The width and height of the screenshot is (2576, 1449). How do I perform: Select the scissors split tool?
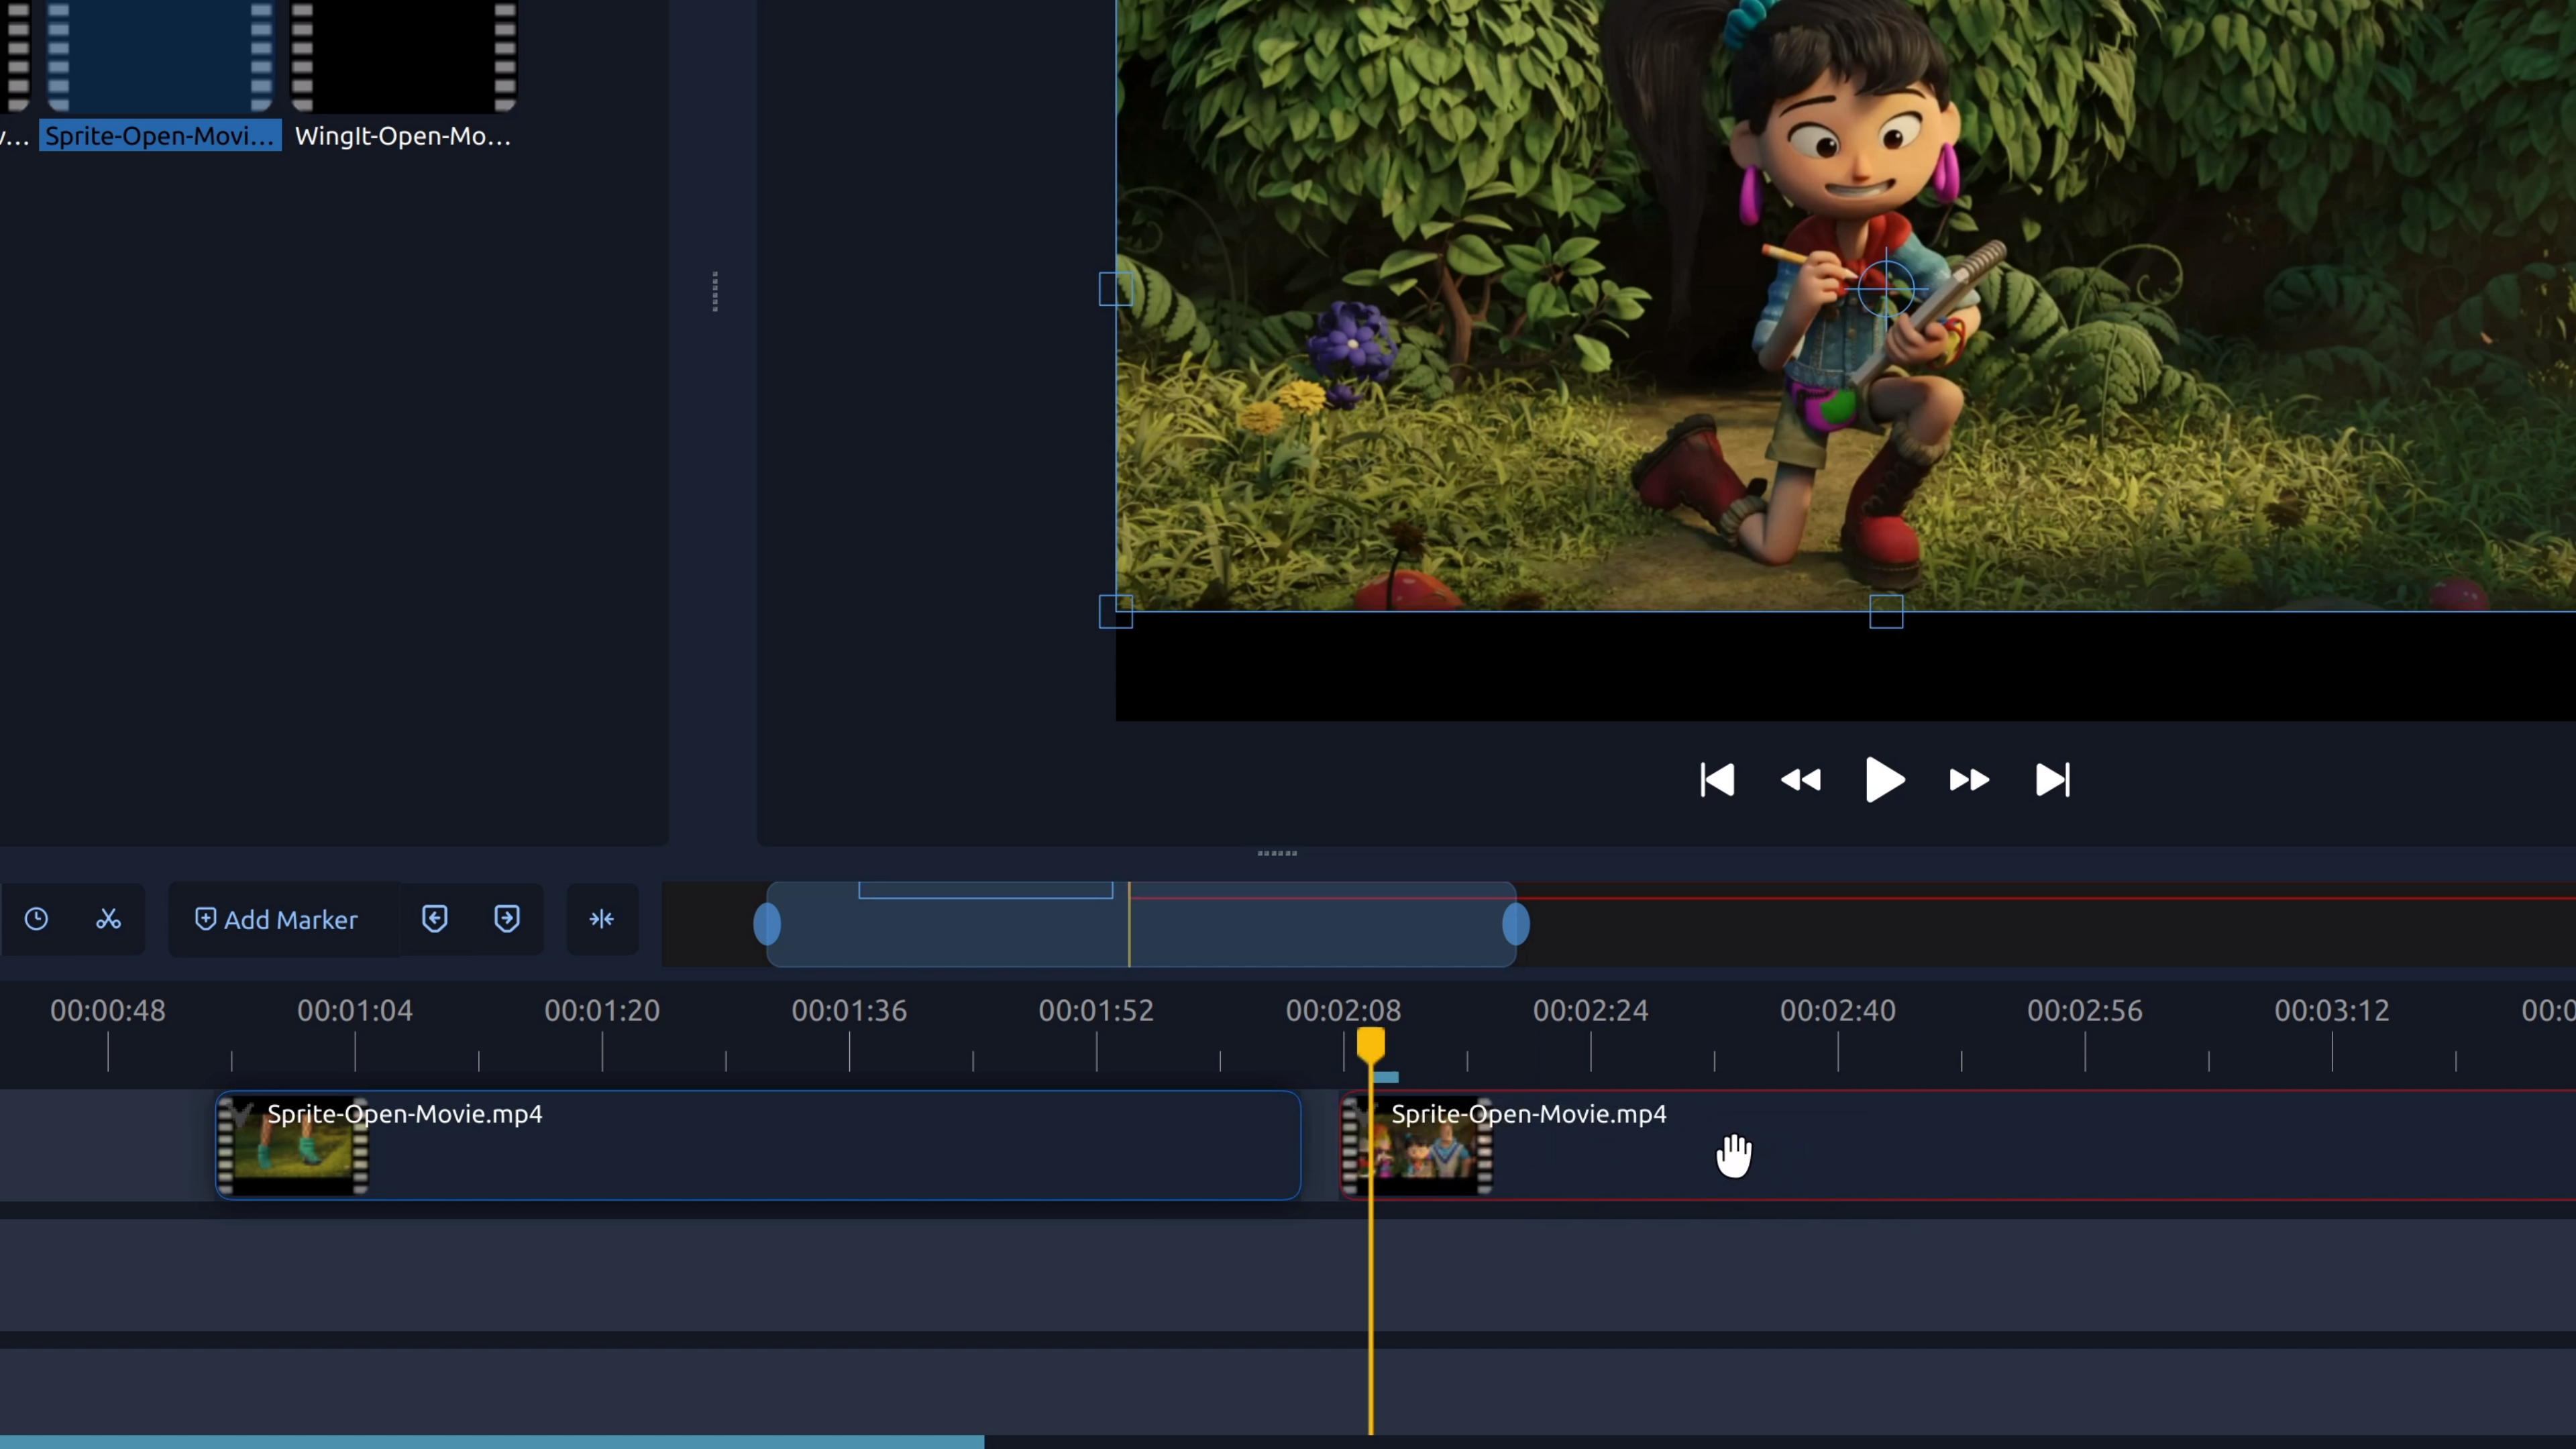(108, 919)
